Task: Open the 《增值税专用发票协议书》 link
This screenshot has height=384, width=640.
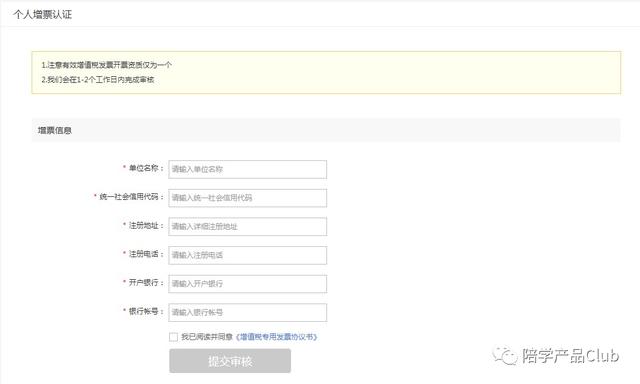Action: (x=276, y=337)
